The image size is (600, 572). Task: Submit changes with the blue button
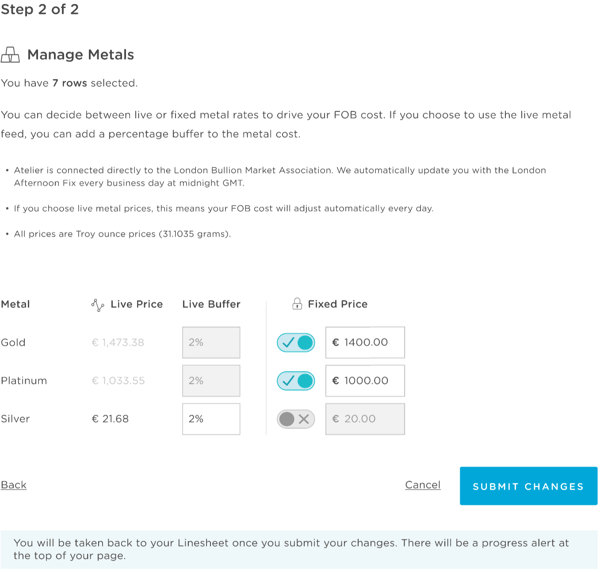(528, 486)
